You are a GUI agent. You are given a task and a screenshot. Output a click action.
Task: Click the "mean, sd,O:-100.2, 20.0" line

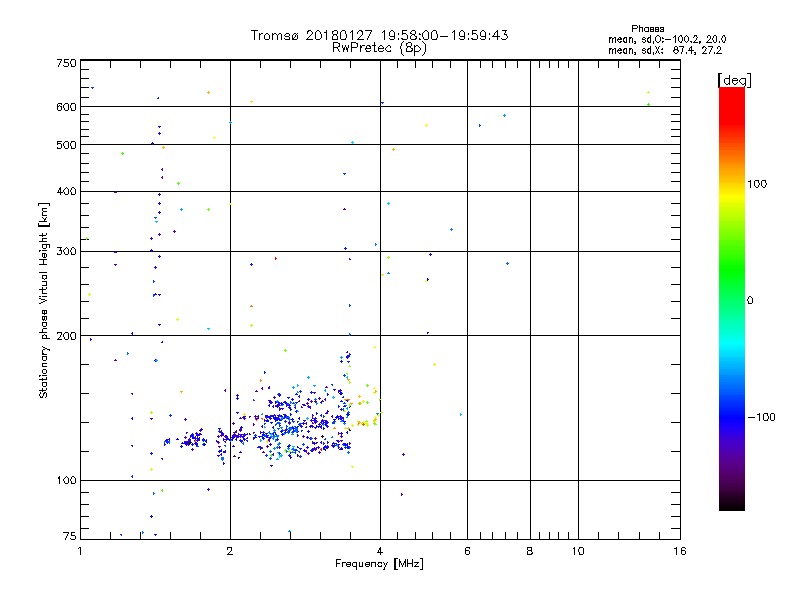pyautogui.click(x=667, y=39)
